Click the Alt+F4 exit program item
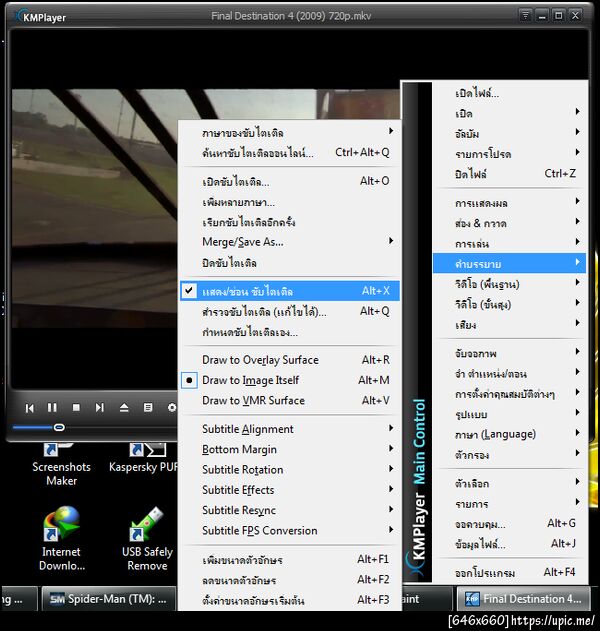 509,573
